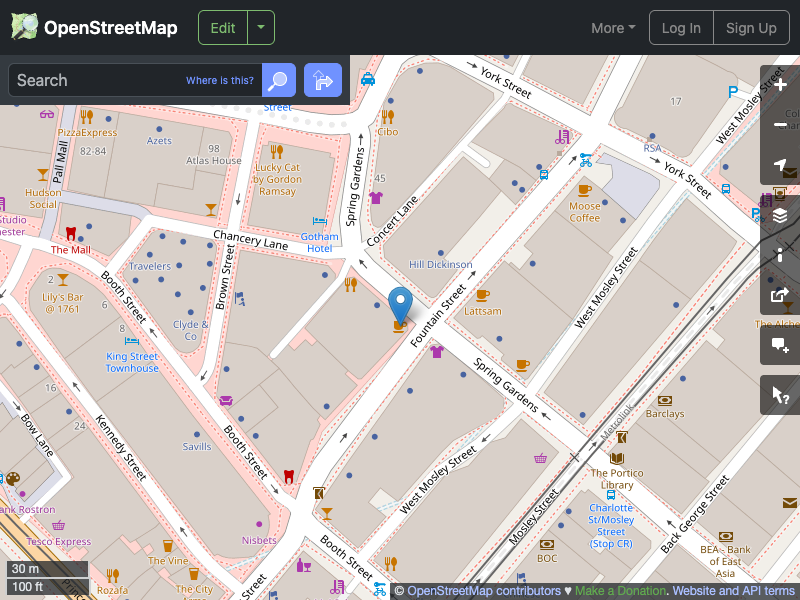The width and height of the screenshot is (800, 600).
Task: Click the zoom out control
Action: [780, 125]
